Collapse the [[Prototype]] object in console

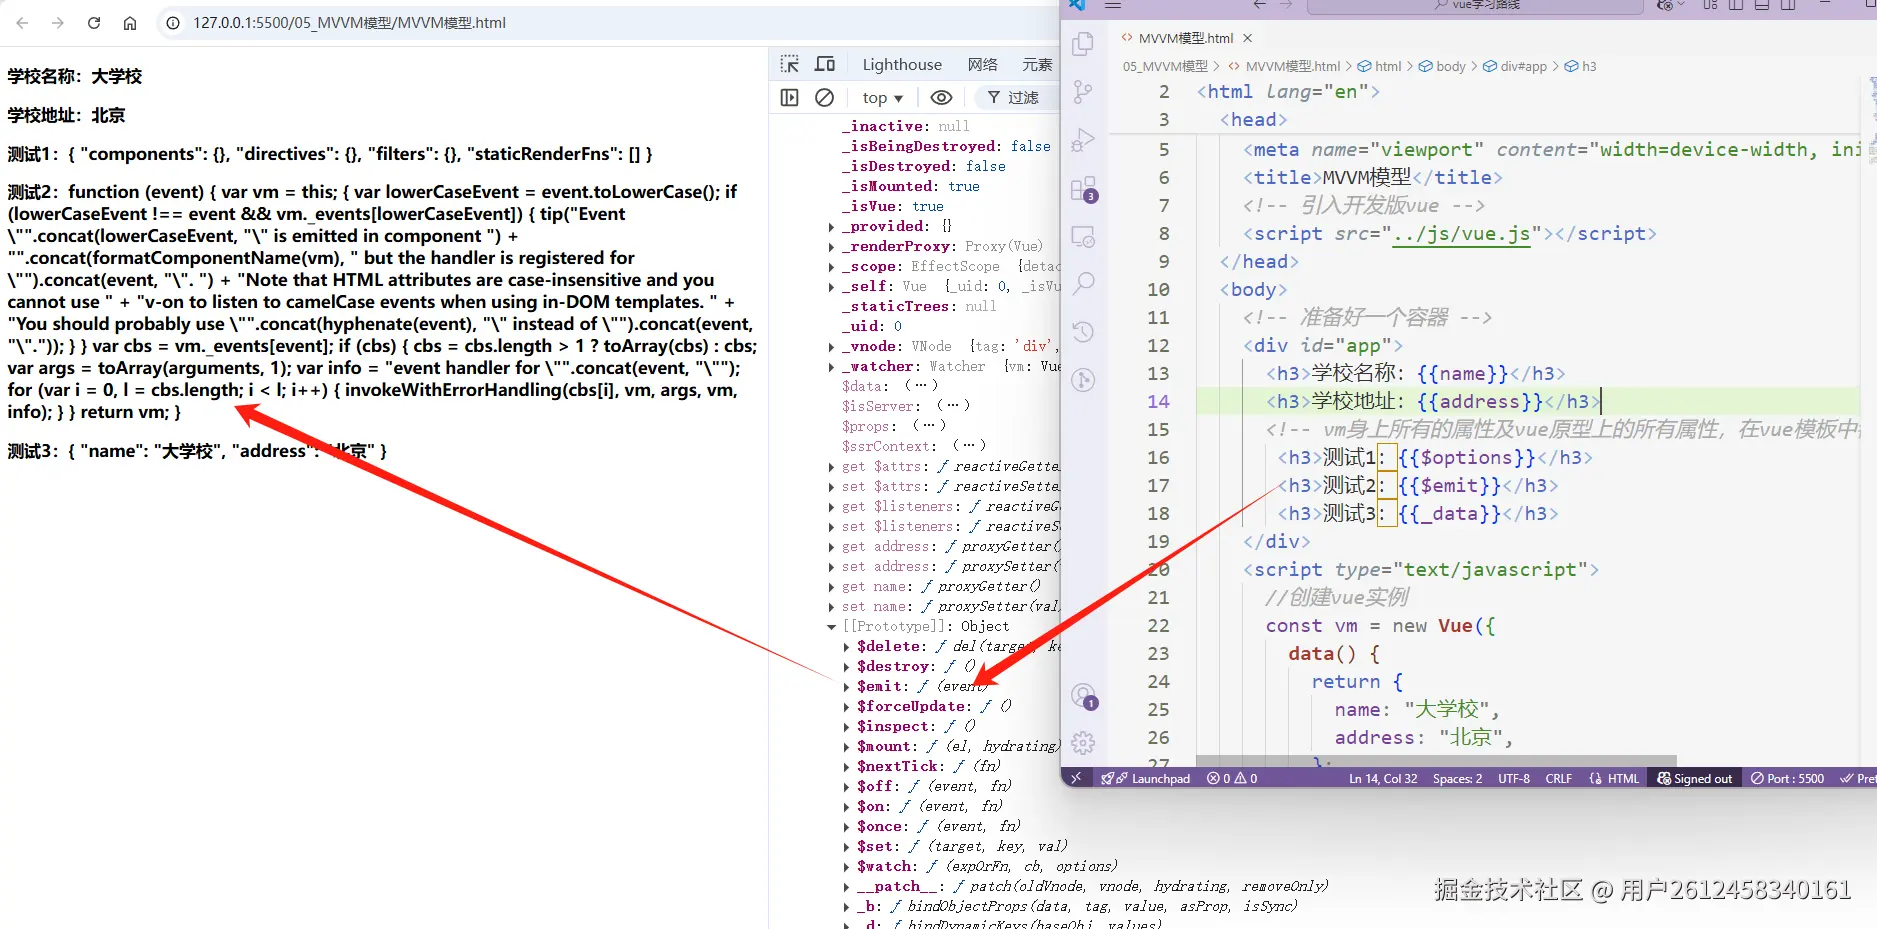click(x=832, y=627)
